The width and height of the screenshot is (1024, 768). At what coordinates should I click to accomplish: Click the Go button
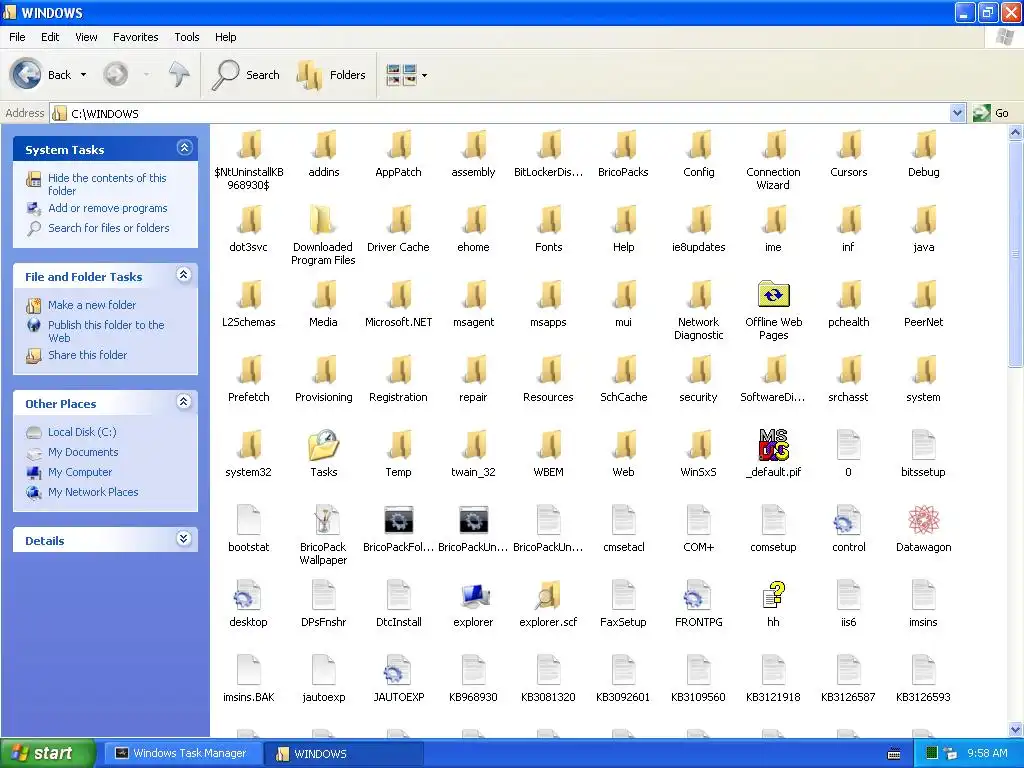click(x=993, y=113)
